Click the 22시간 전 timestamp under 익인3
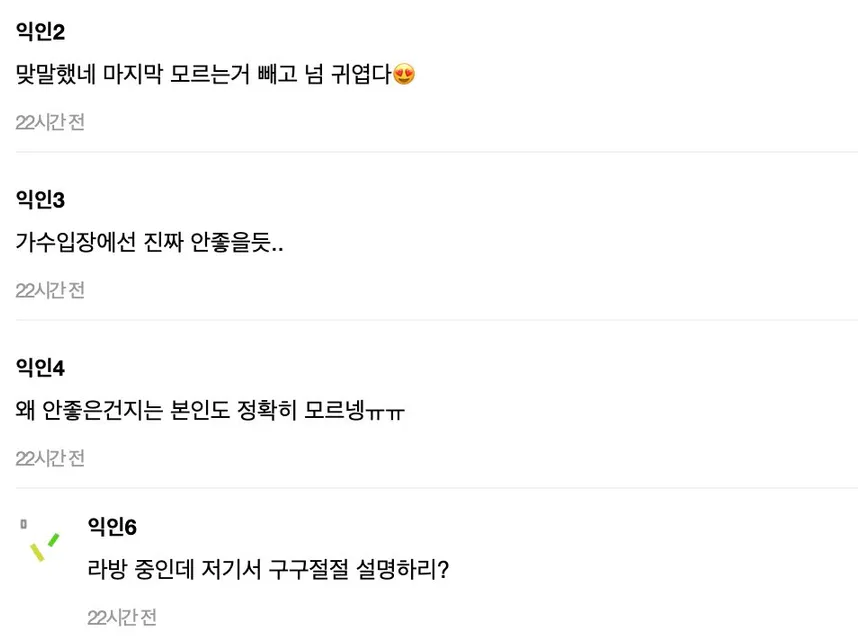 (50, 290)
